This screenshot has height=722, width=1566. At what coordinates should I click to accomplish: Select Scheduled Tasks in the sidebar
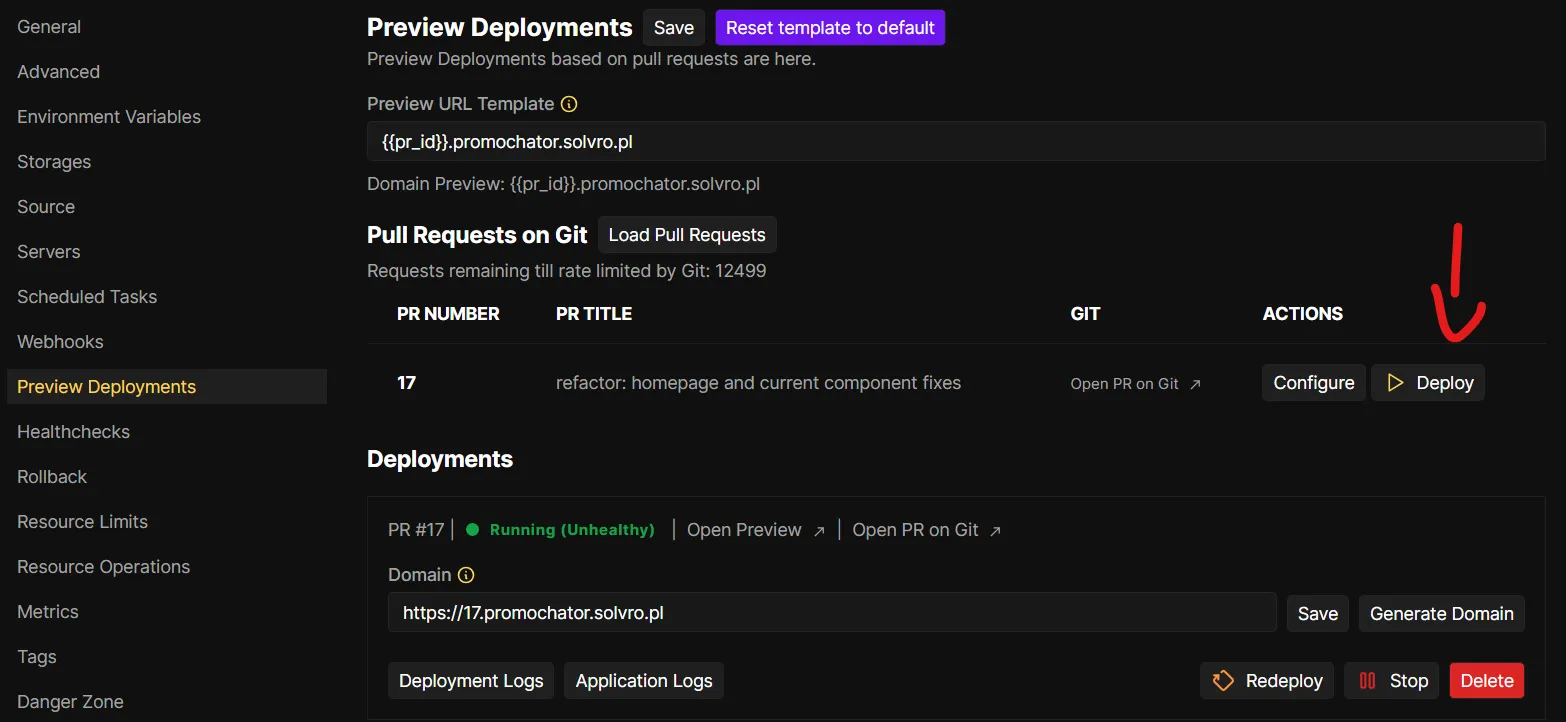tap(87, 297)
